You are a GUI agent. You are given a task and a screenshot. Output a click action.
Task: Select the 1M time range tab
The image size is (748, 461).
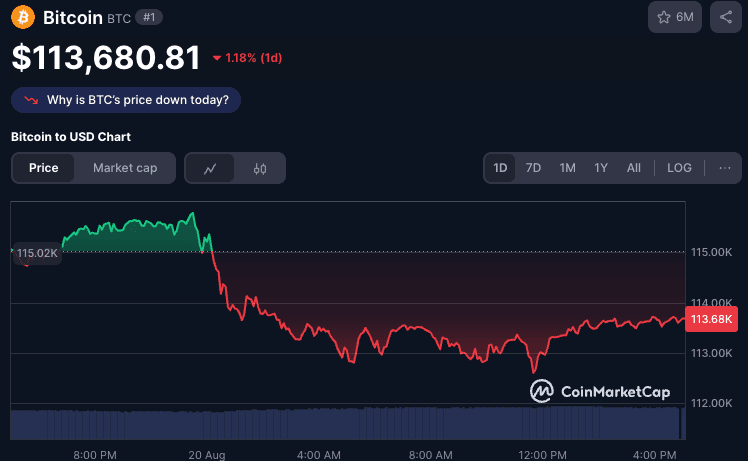click(567, 168)
